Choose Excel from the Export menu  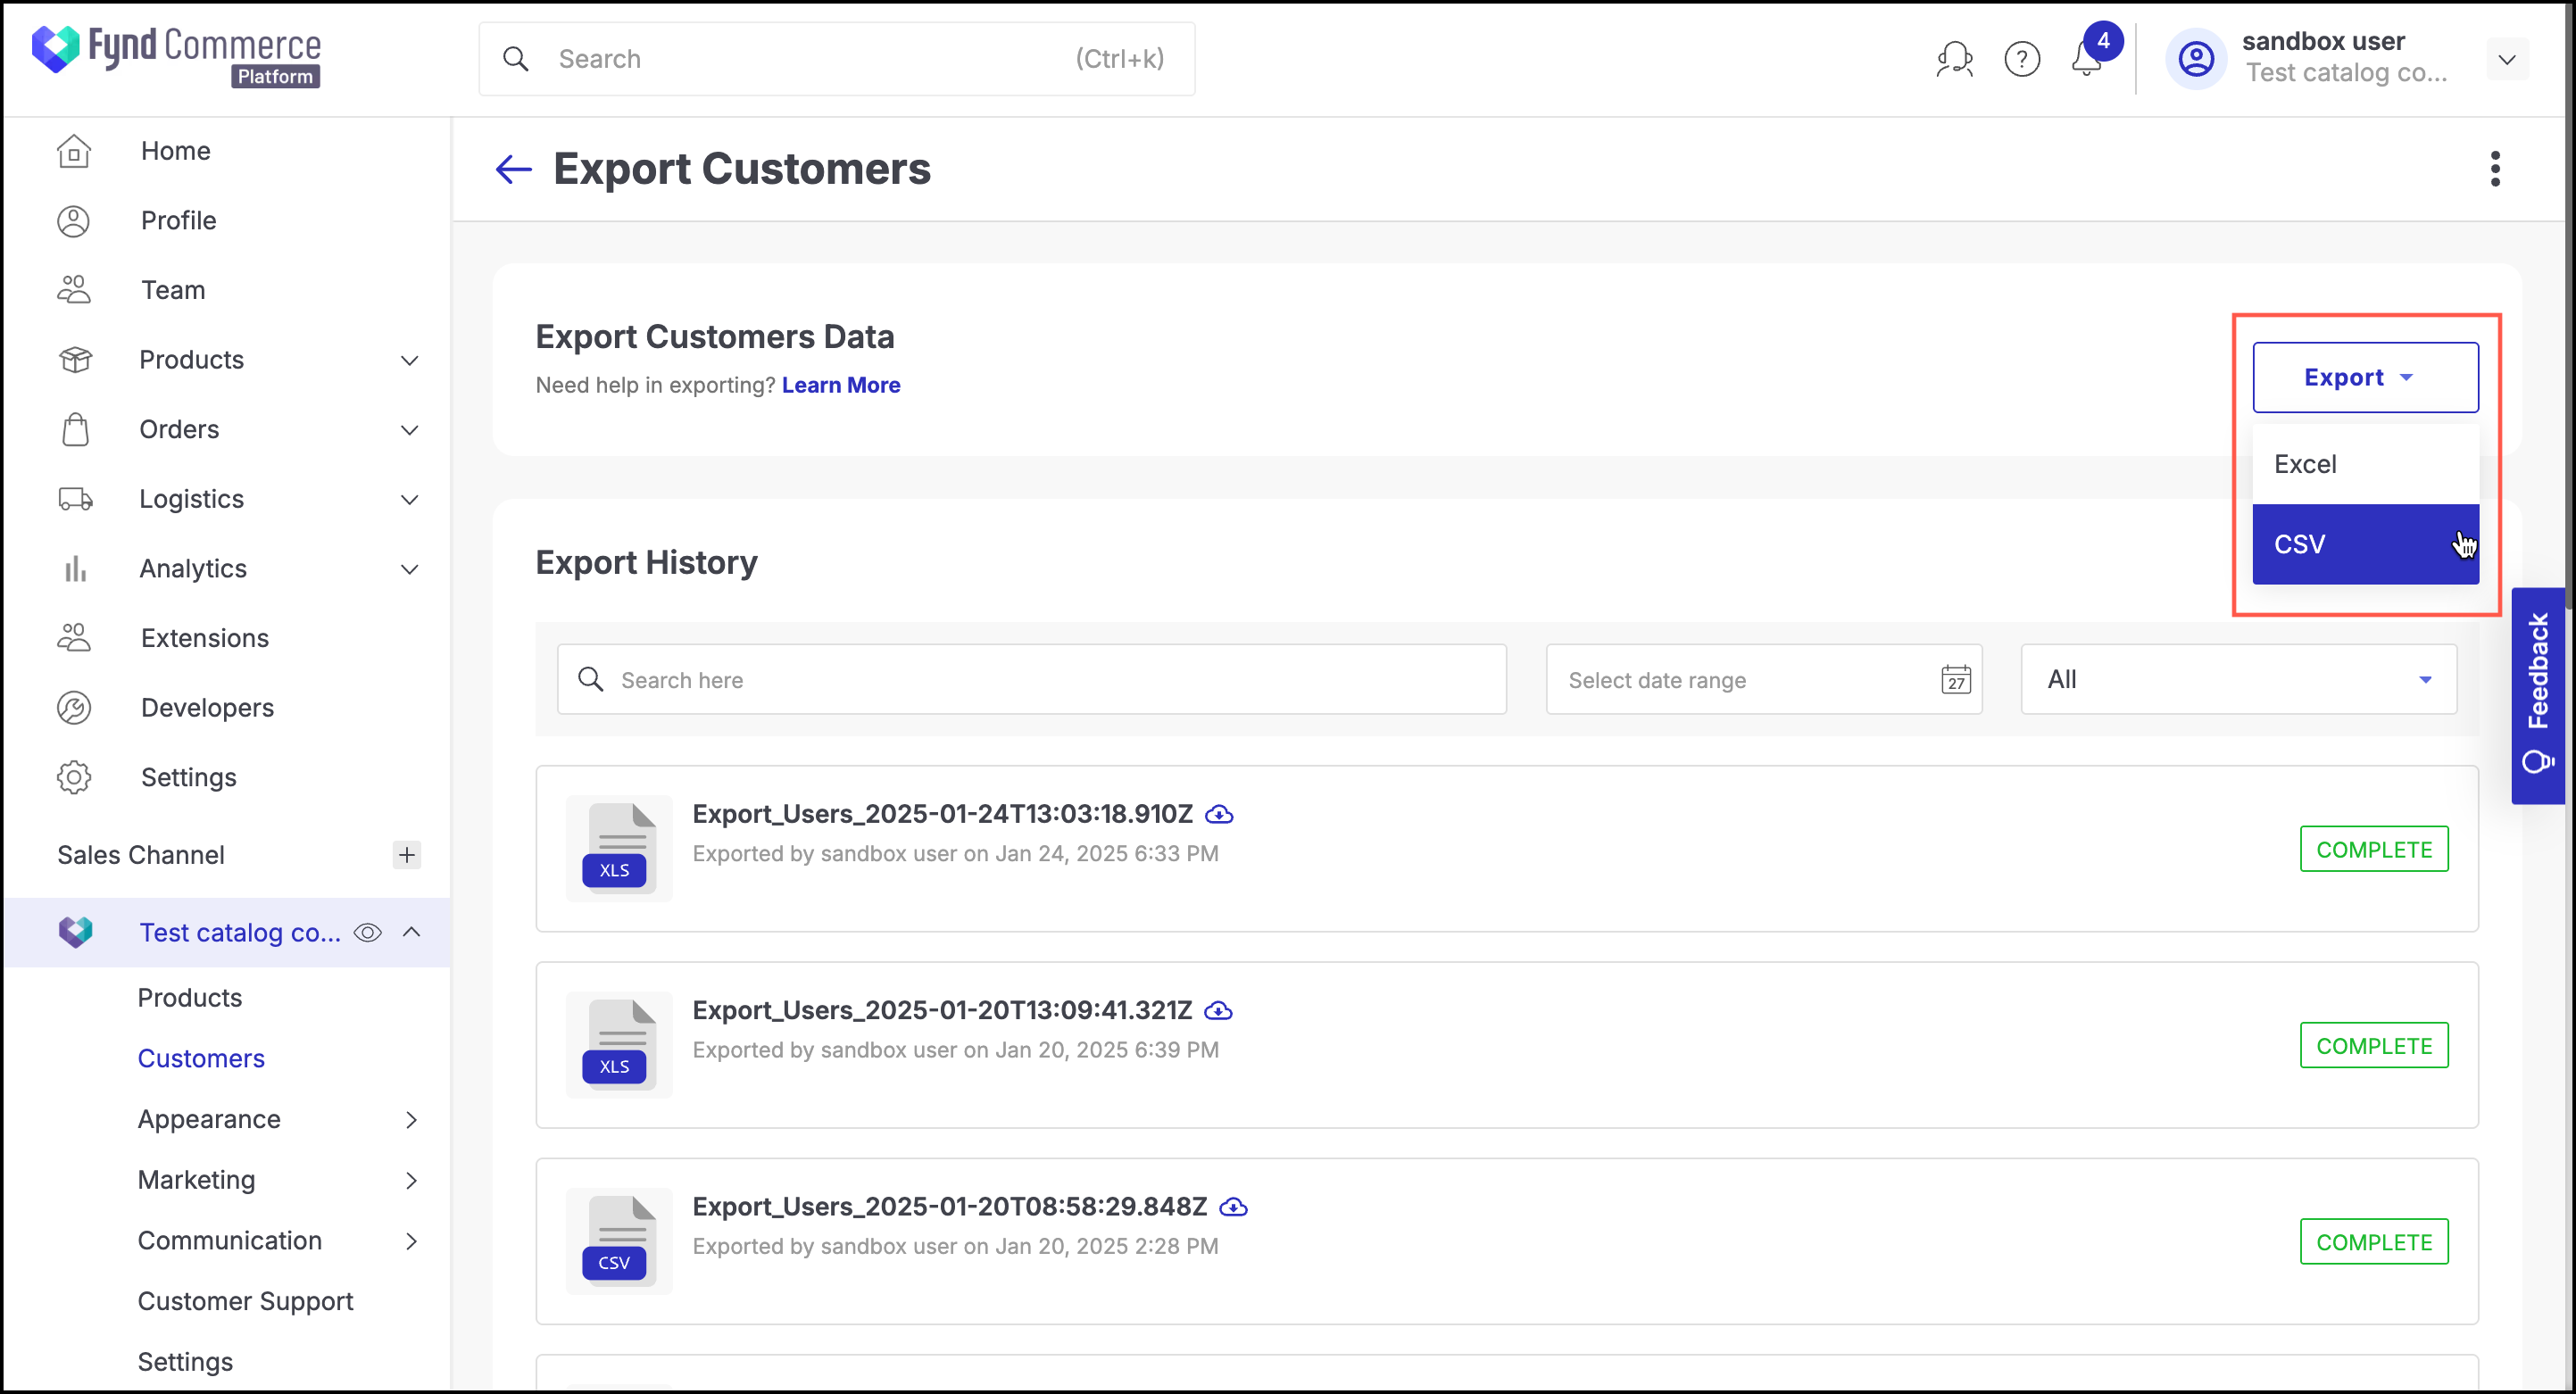coord(2365,464)
